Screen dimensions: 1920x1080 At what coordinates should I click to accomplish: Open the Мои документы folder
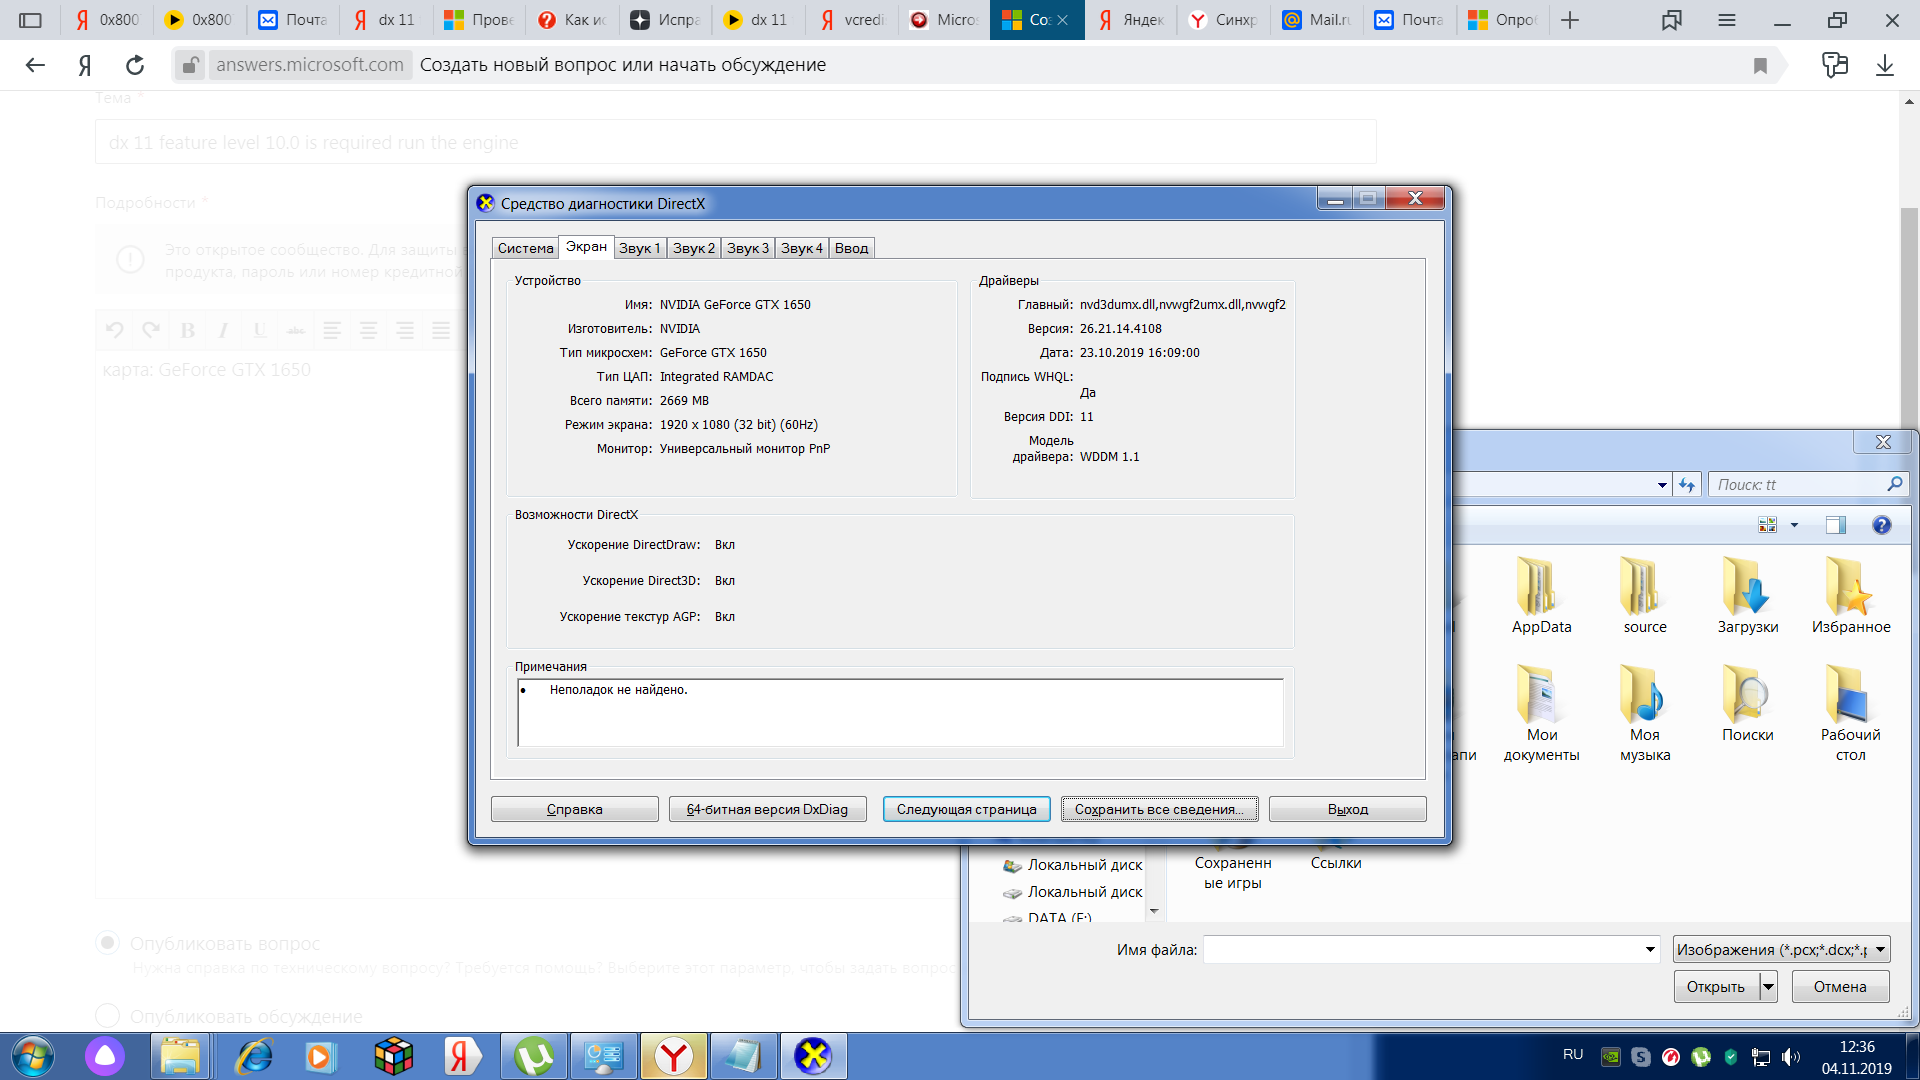1541,713
